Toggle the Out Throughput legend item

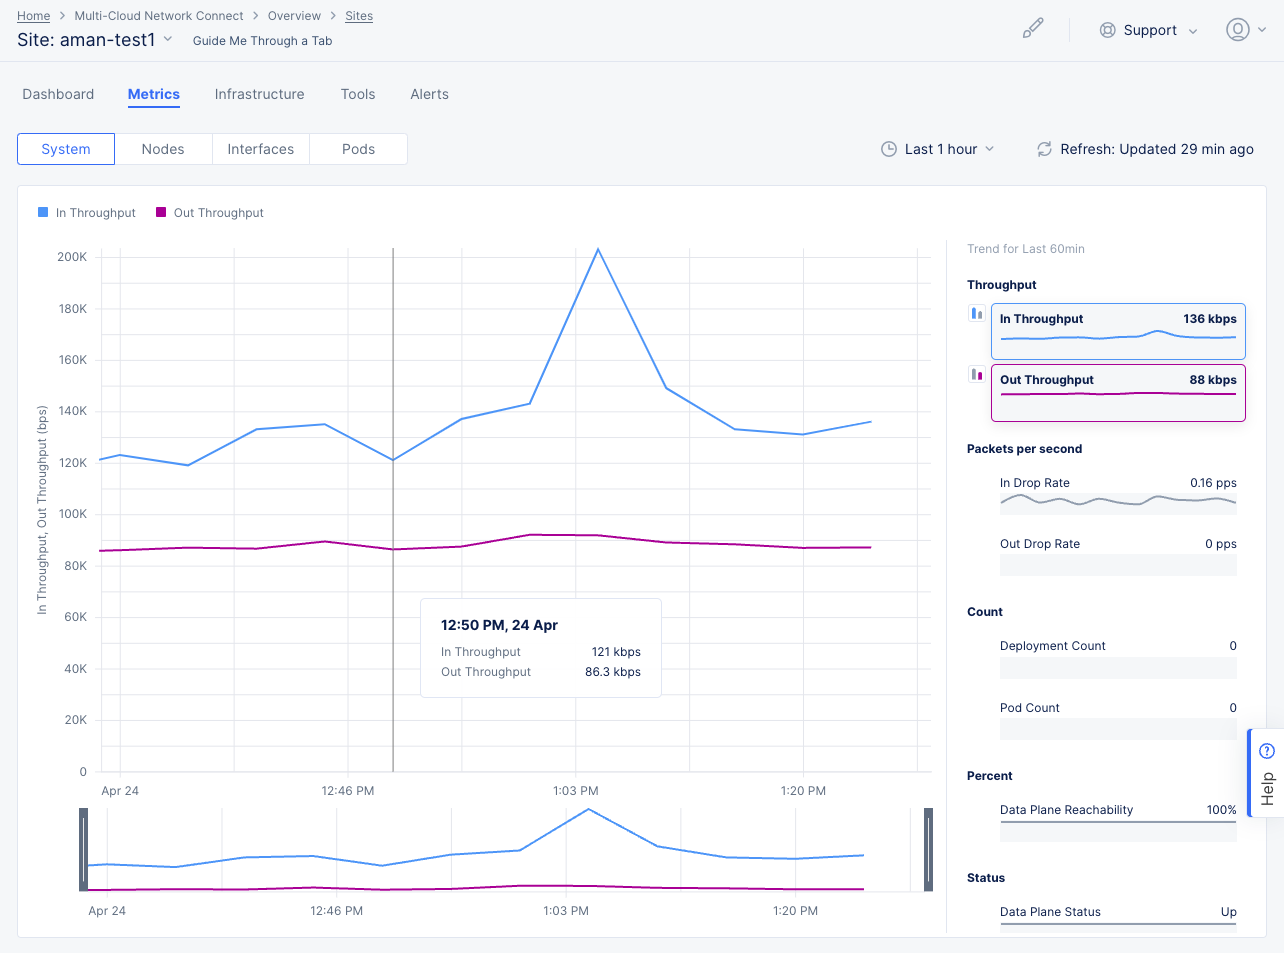[209, 212]
